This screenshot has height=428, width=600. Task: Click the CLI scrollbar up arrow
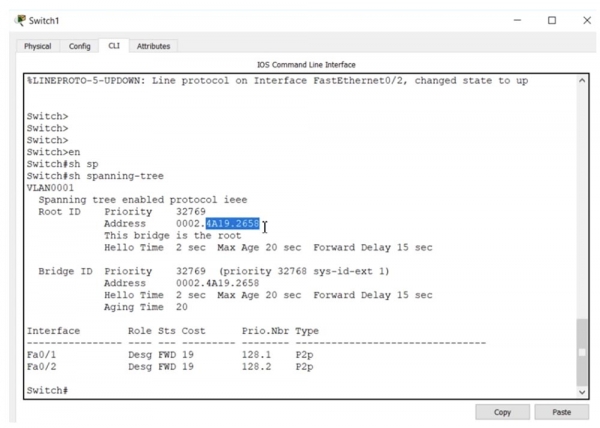point(582,81)
